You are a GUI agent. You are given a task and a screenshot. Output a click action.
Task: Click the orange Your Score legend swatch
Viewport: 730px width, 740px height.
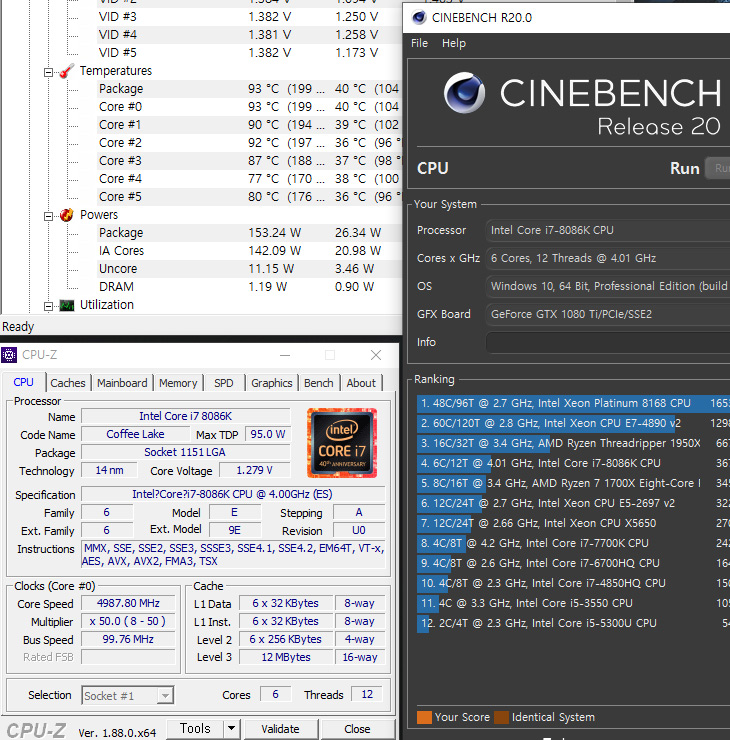[424, 717]
